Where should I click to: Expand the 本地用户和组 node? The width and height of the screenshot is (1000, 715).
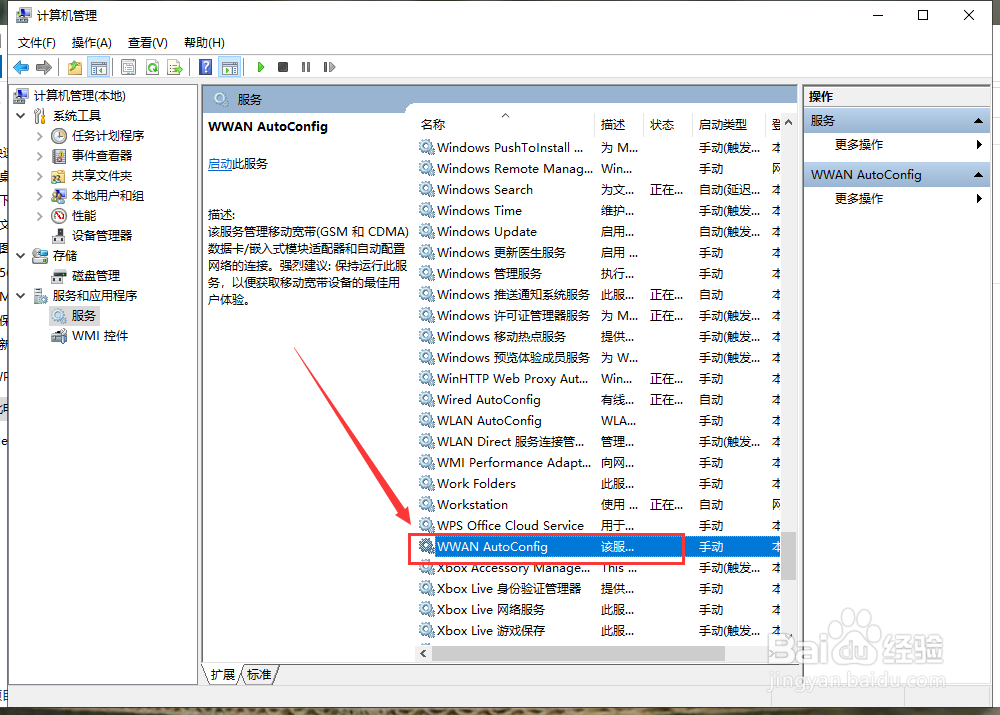pyautogui.click(x=39, y=196)
